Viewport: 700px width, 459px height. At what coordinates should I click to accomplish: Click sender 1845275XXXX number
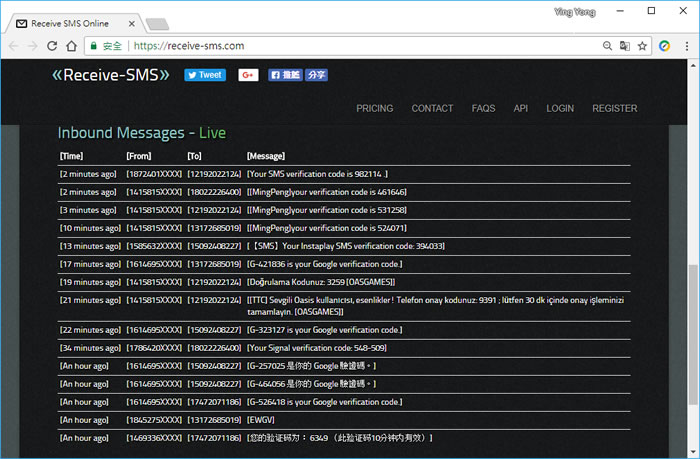[154, 420]
